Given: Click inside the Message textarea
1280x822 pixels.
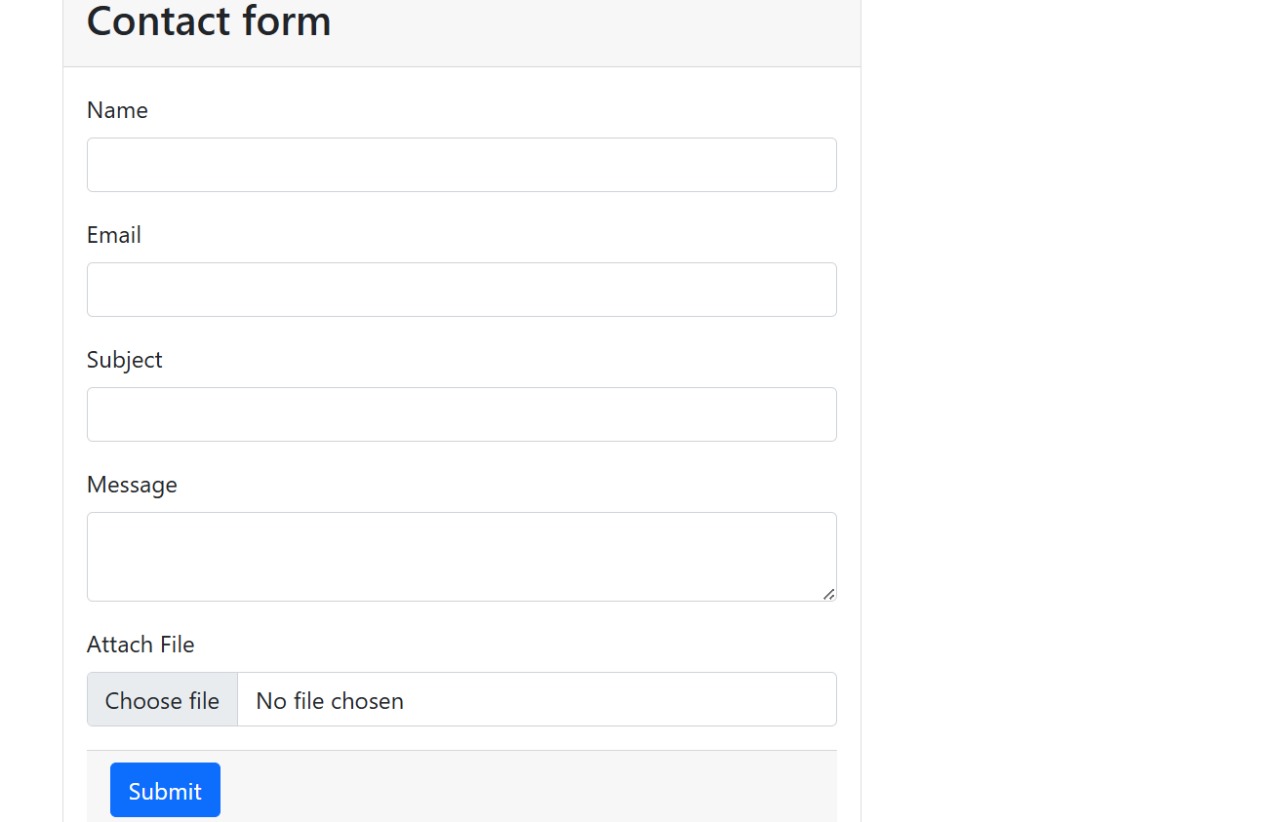Looking at the screenshot, I should pos(461,557).
